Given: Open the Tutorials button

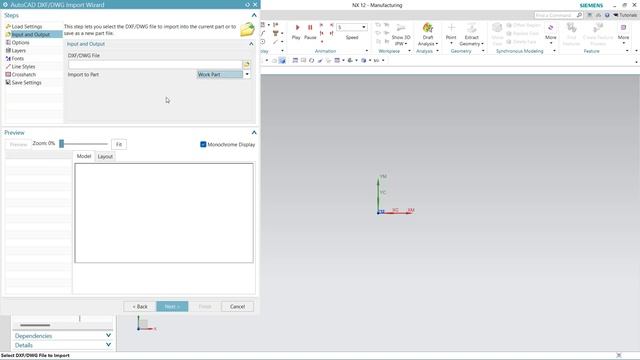Looking at the screenshot, I should coord(625,15).
